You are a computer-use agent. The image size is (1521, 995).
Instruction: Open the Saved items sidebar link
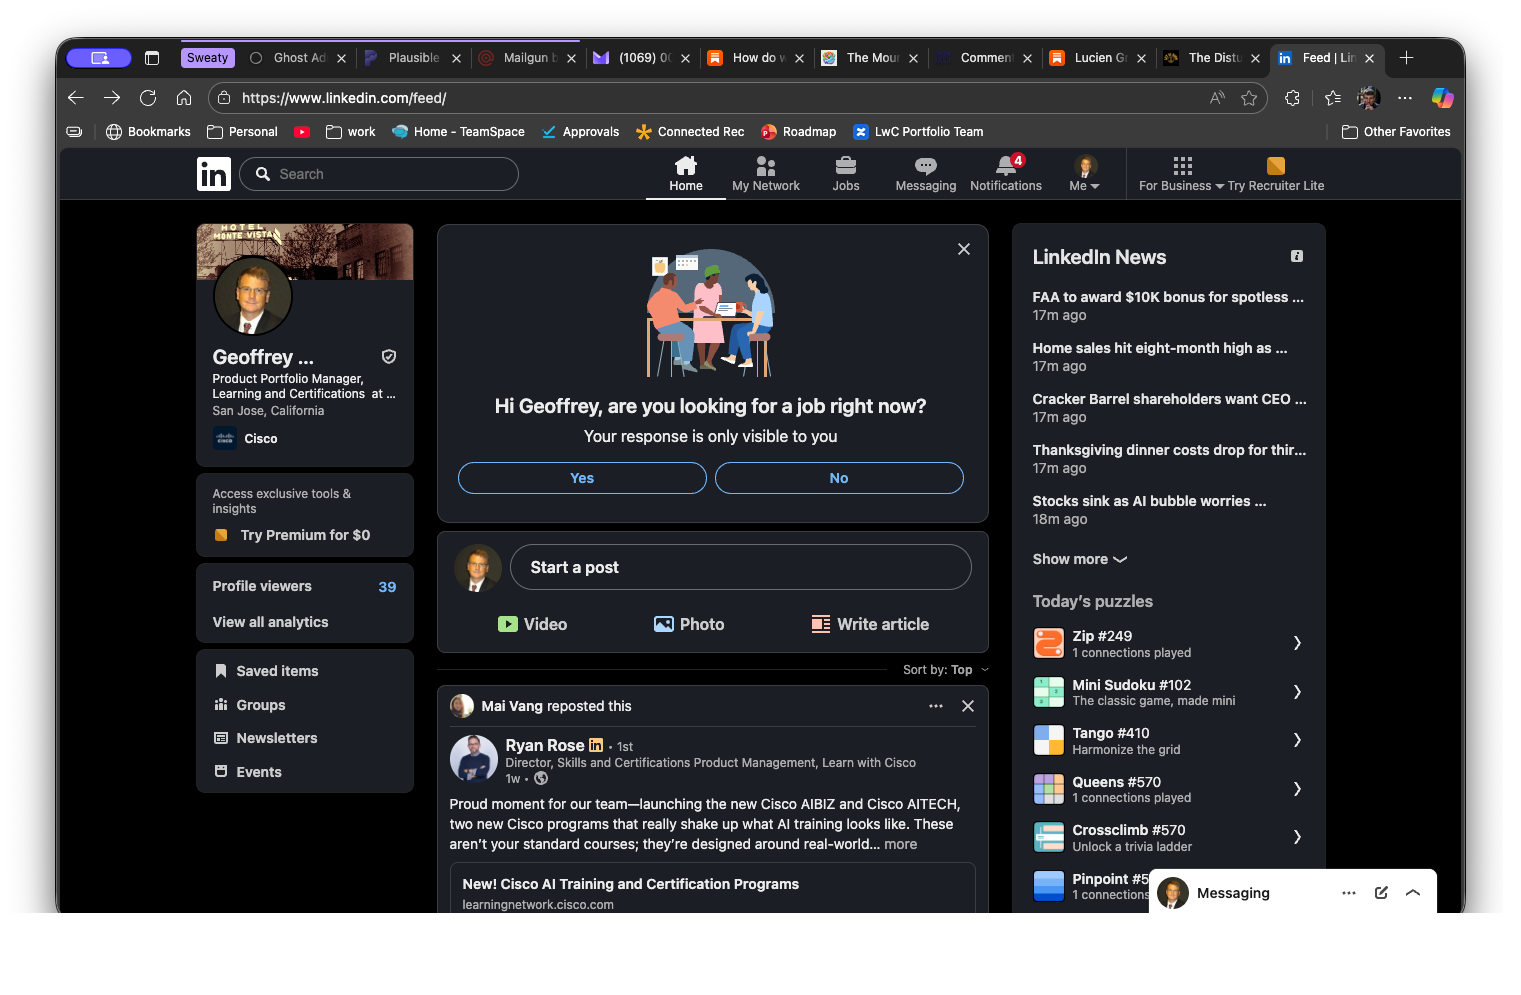[277, 671]
